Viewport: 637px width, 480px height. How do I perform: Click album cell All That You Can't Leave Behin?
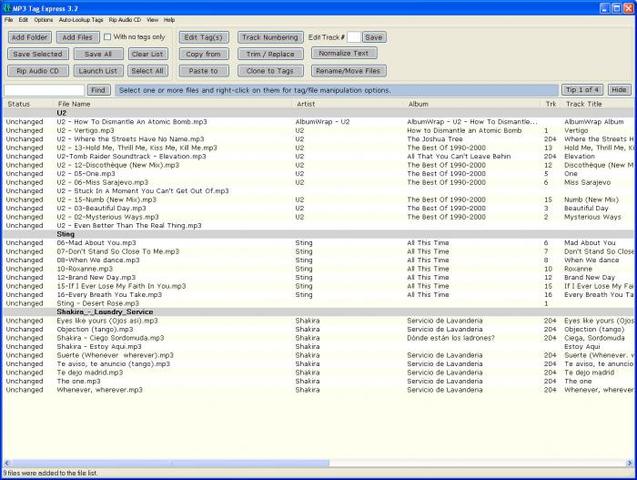click(459, 156)
